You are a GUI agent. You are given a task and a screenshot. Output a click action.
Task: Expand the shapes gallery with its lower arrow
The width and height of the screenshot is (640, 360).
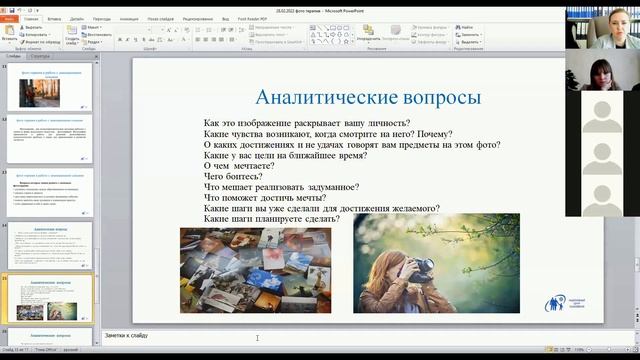coord(353,42)
